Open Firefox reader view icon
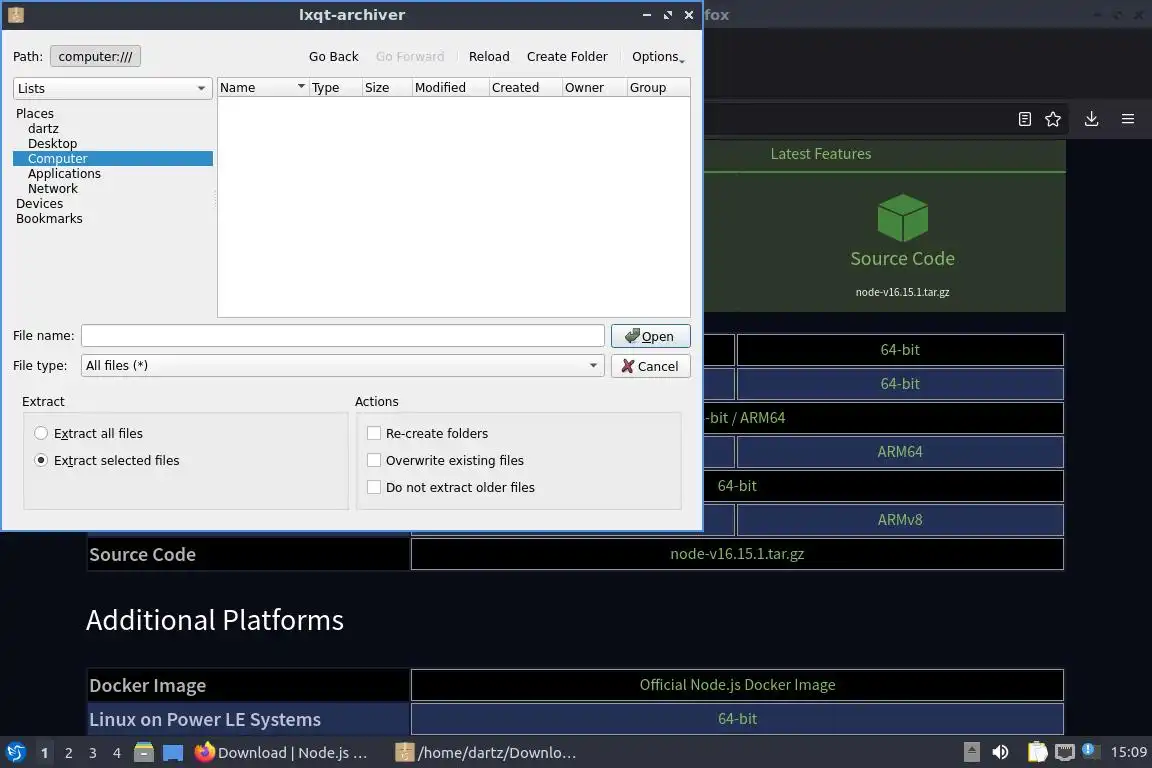Image resolution: width=1152 pixels, height=768 pixels. (1025, 119)
